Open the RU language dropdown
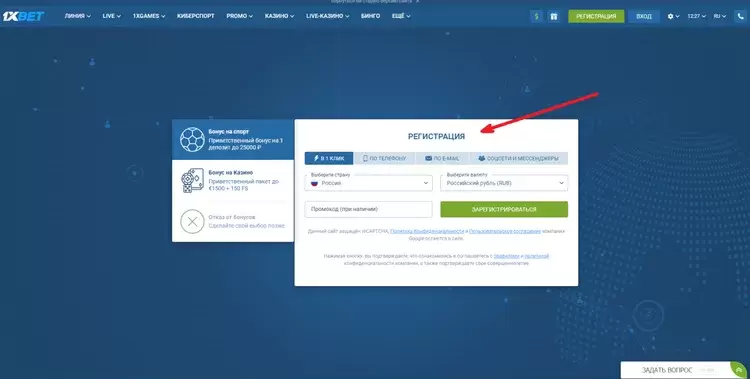 pos(719,16)
